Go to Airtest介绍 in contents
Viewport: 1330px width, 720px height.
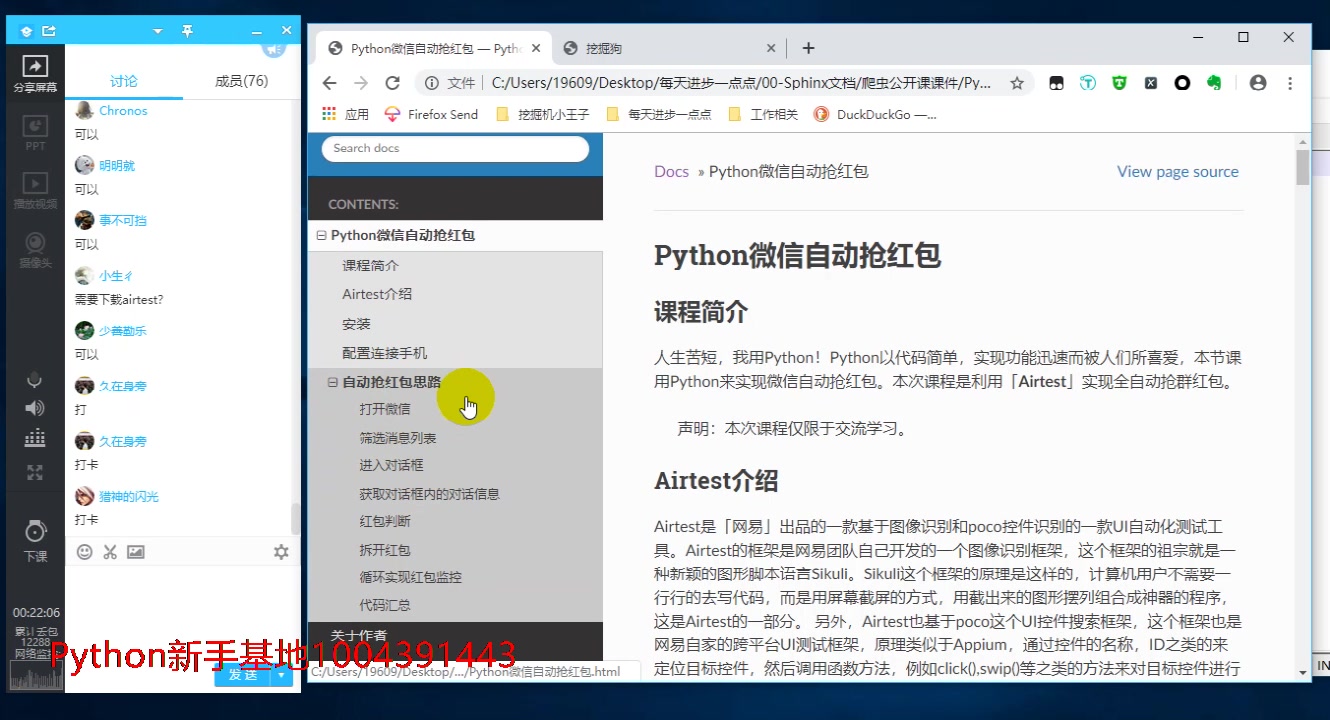point(377,294)
